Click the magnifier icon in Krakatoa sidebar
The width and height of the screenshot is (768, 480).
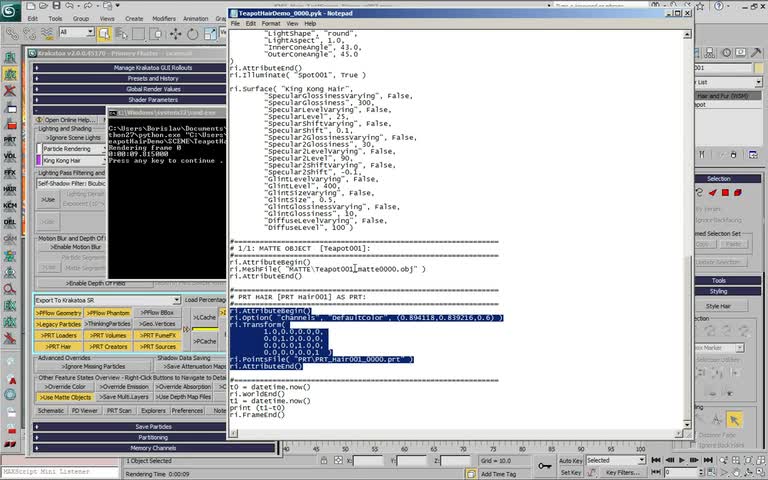(x=10, y=289)
